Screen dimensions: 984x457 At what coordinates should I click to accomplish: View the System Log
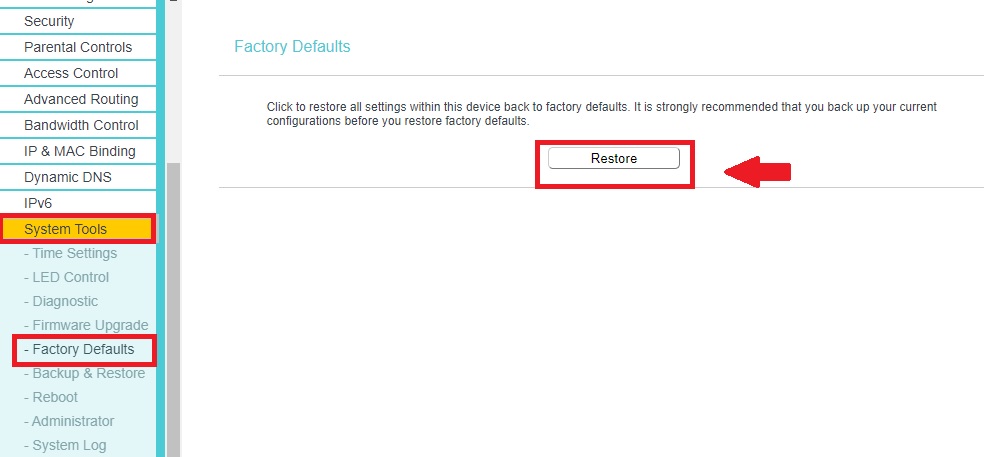(65, 446)
